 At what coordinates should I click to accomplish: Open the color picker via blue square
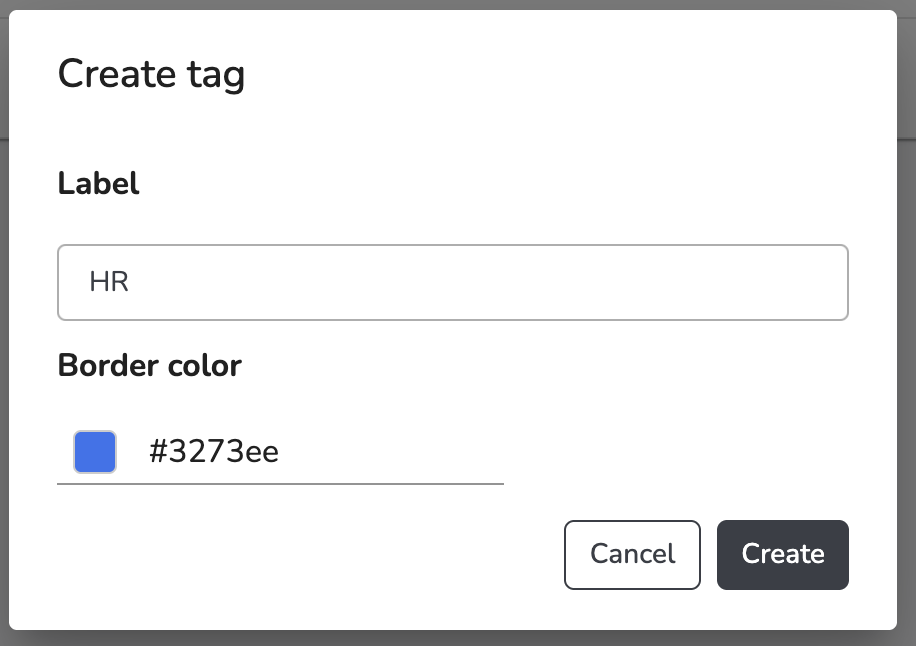tap(95, 452)
